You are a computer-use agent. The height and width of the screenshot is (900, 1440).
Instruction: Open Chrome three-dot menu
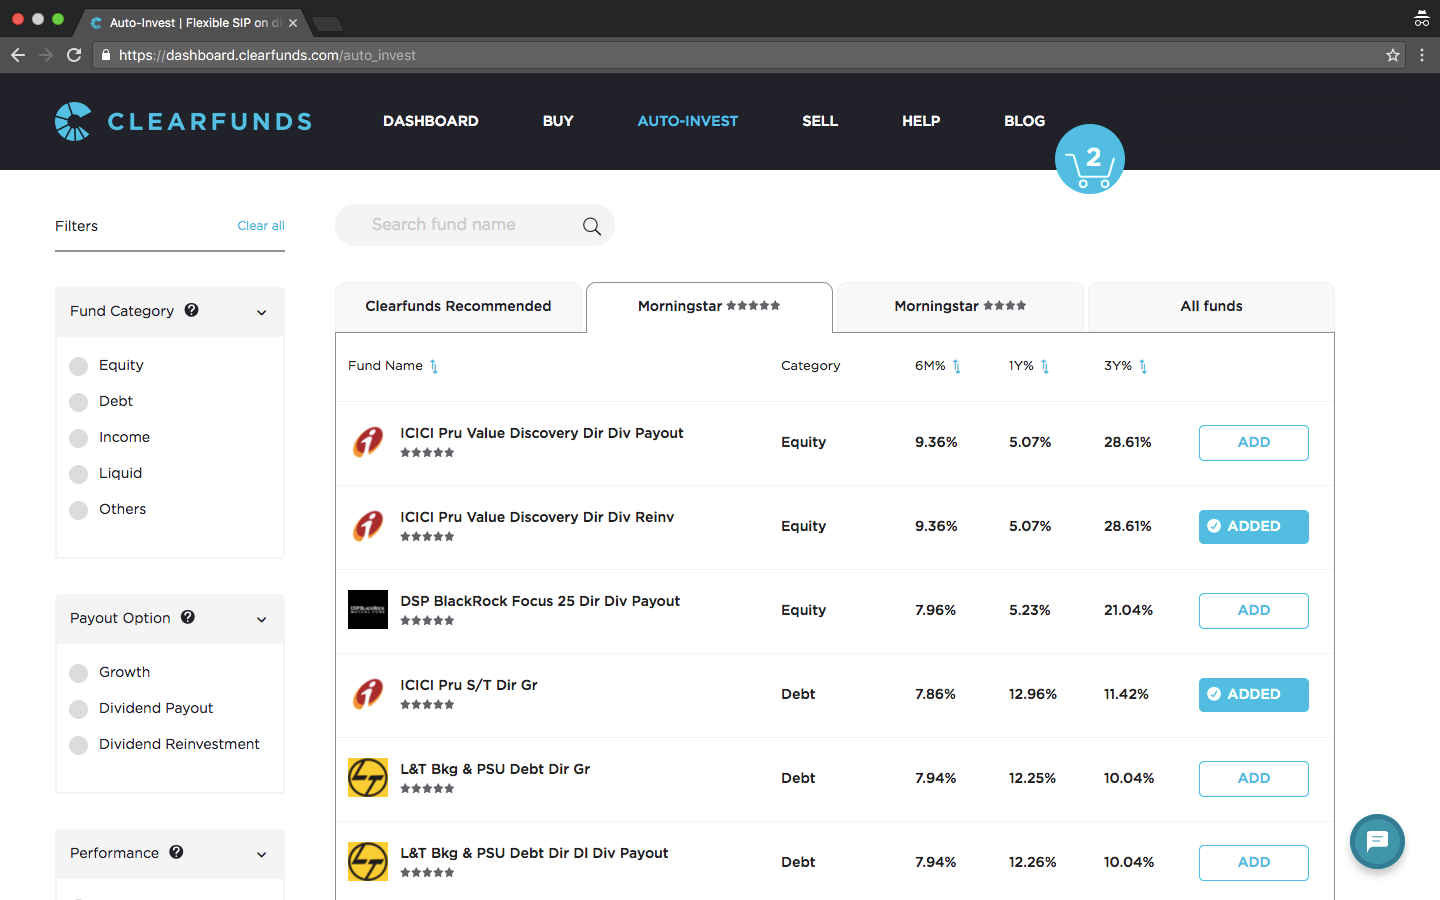[1422, 55]
